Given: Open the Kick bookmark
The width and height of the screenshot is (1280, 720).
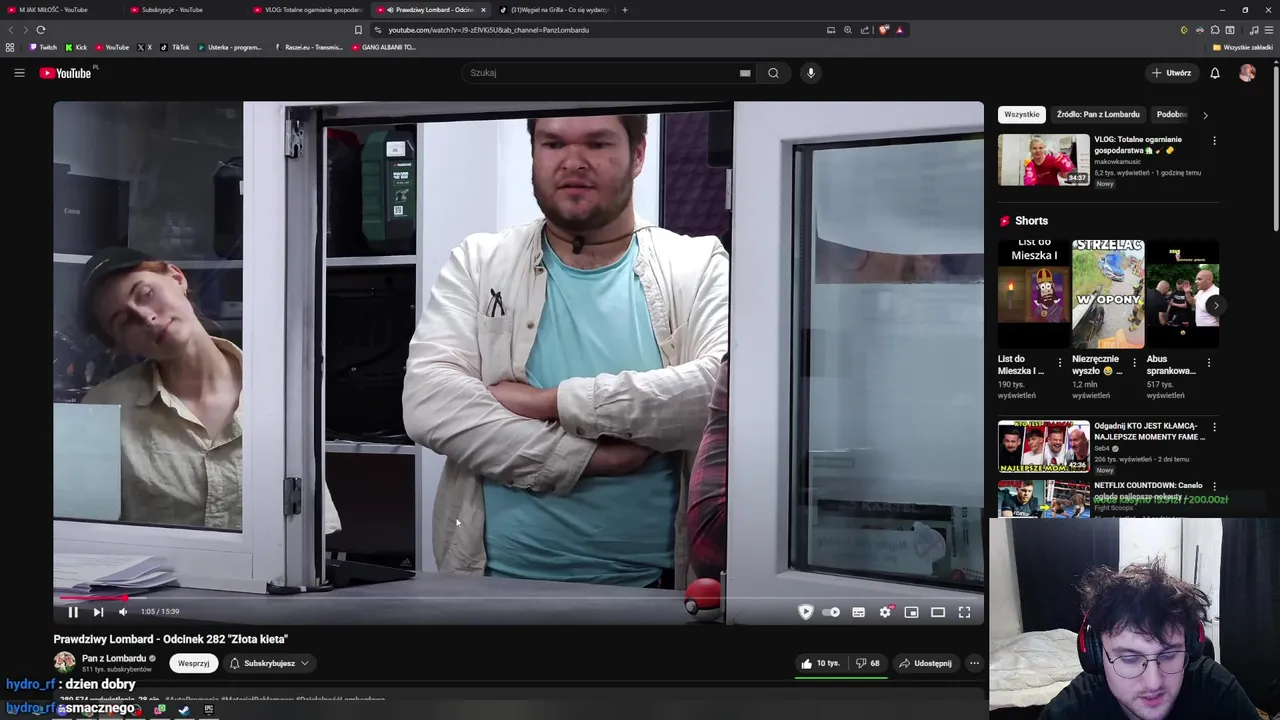Looking at the screenshot, I should (x=76, y=47).
